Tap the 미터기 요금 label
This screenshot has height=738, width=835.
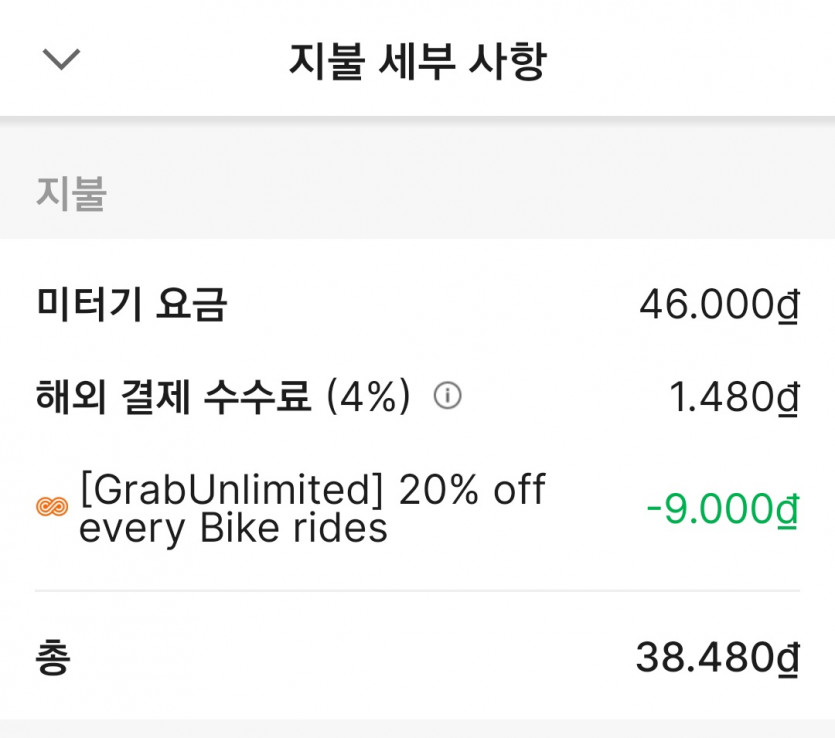pos(132,304)
